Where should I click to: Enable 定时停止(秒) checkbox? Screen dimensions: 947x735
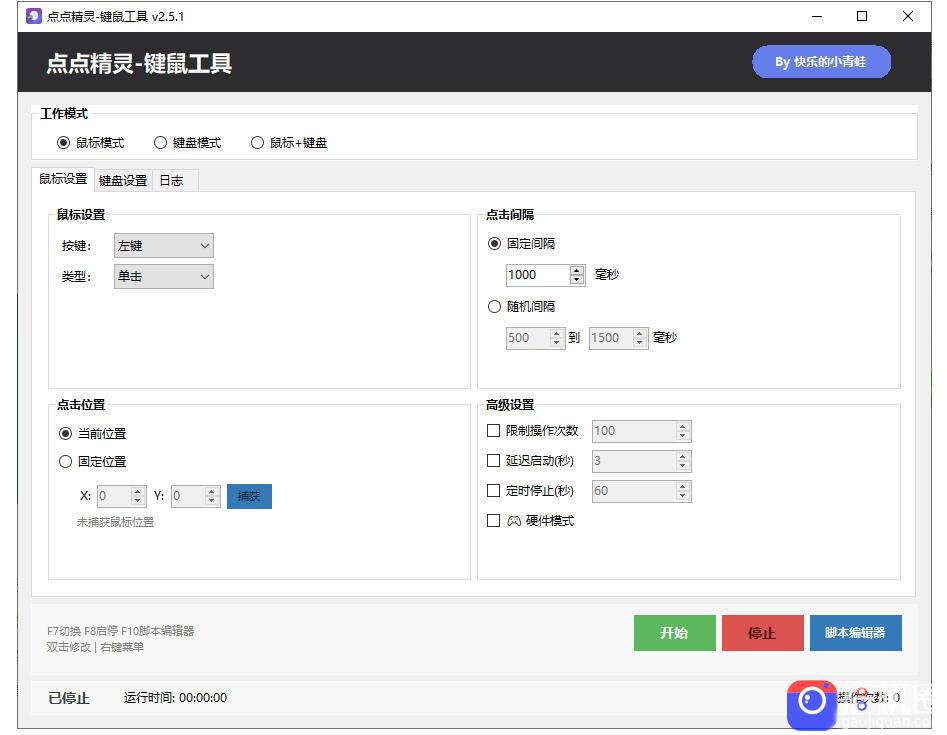[493, 490]
